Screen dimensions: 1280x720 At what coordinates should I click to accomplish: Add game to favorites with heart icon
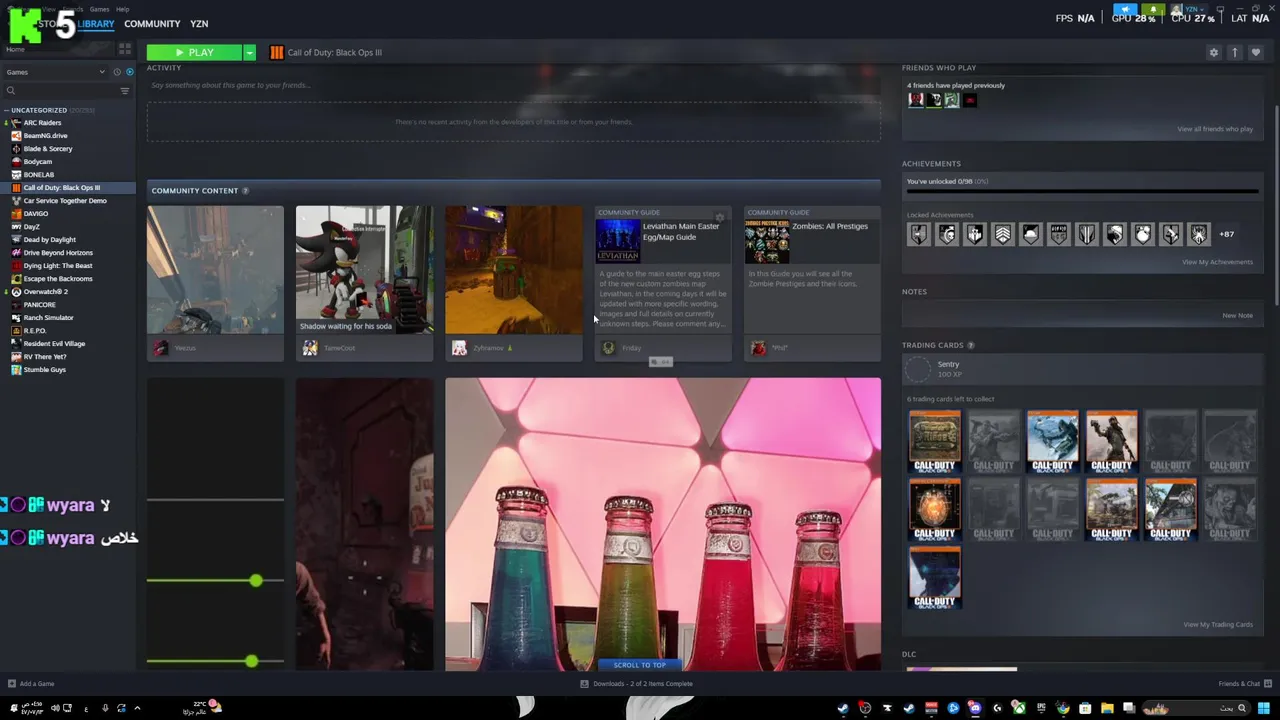(1256, 52)
